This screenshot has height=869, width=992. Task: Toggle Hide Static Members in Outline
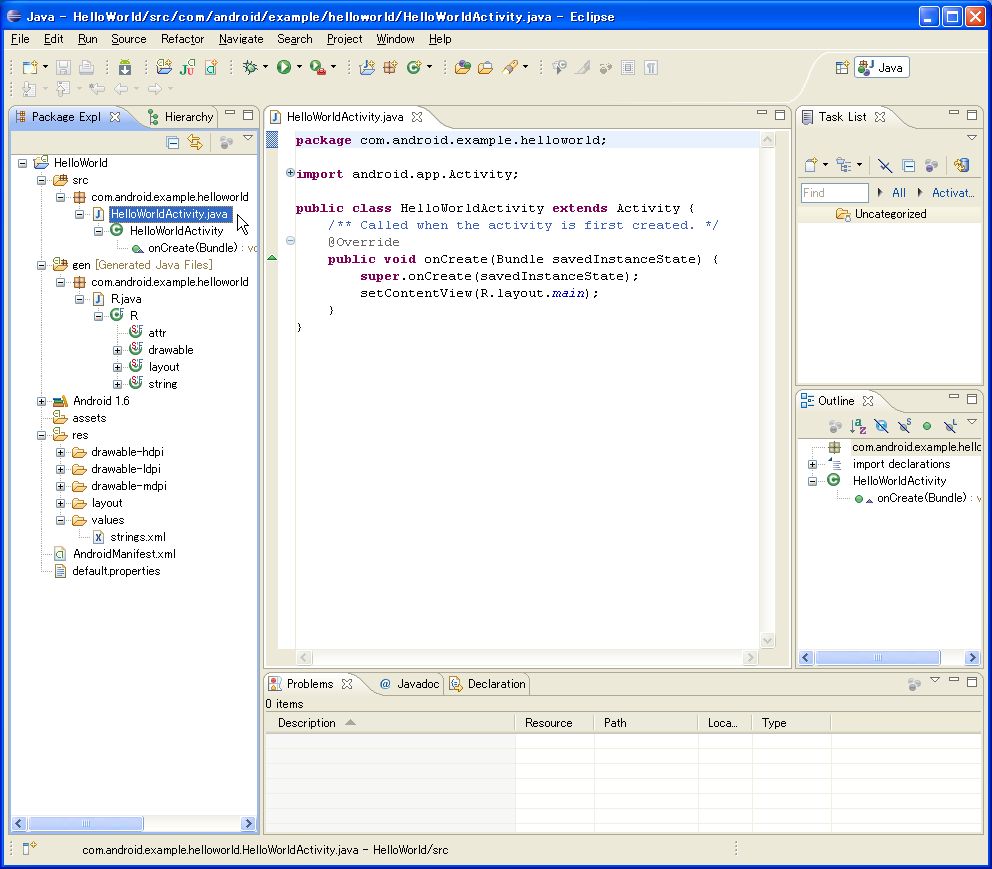click(x=903, y=426)
